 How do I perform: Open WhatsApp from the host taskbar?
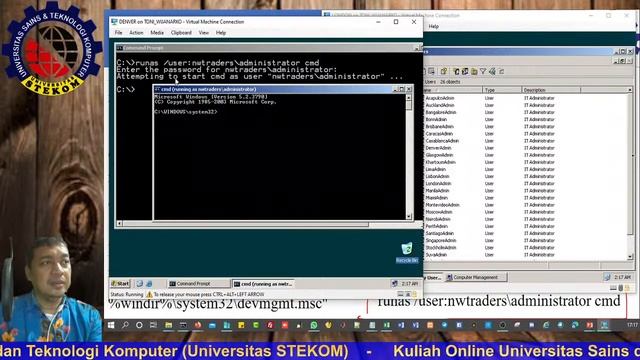point(313,325)
